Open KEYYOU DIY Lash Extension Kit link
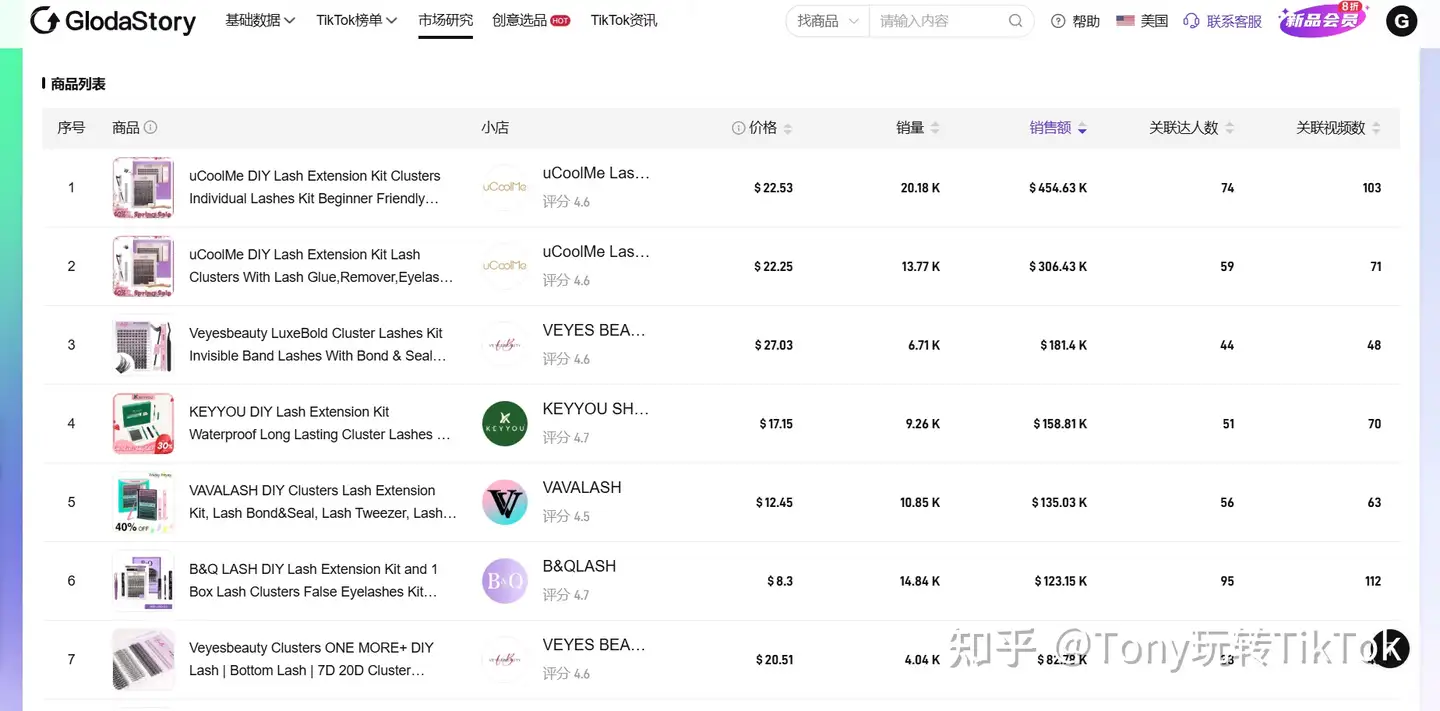Image resolution: width=1440 pixels, height=711 pixels. point(320,424)
